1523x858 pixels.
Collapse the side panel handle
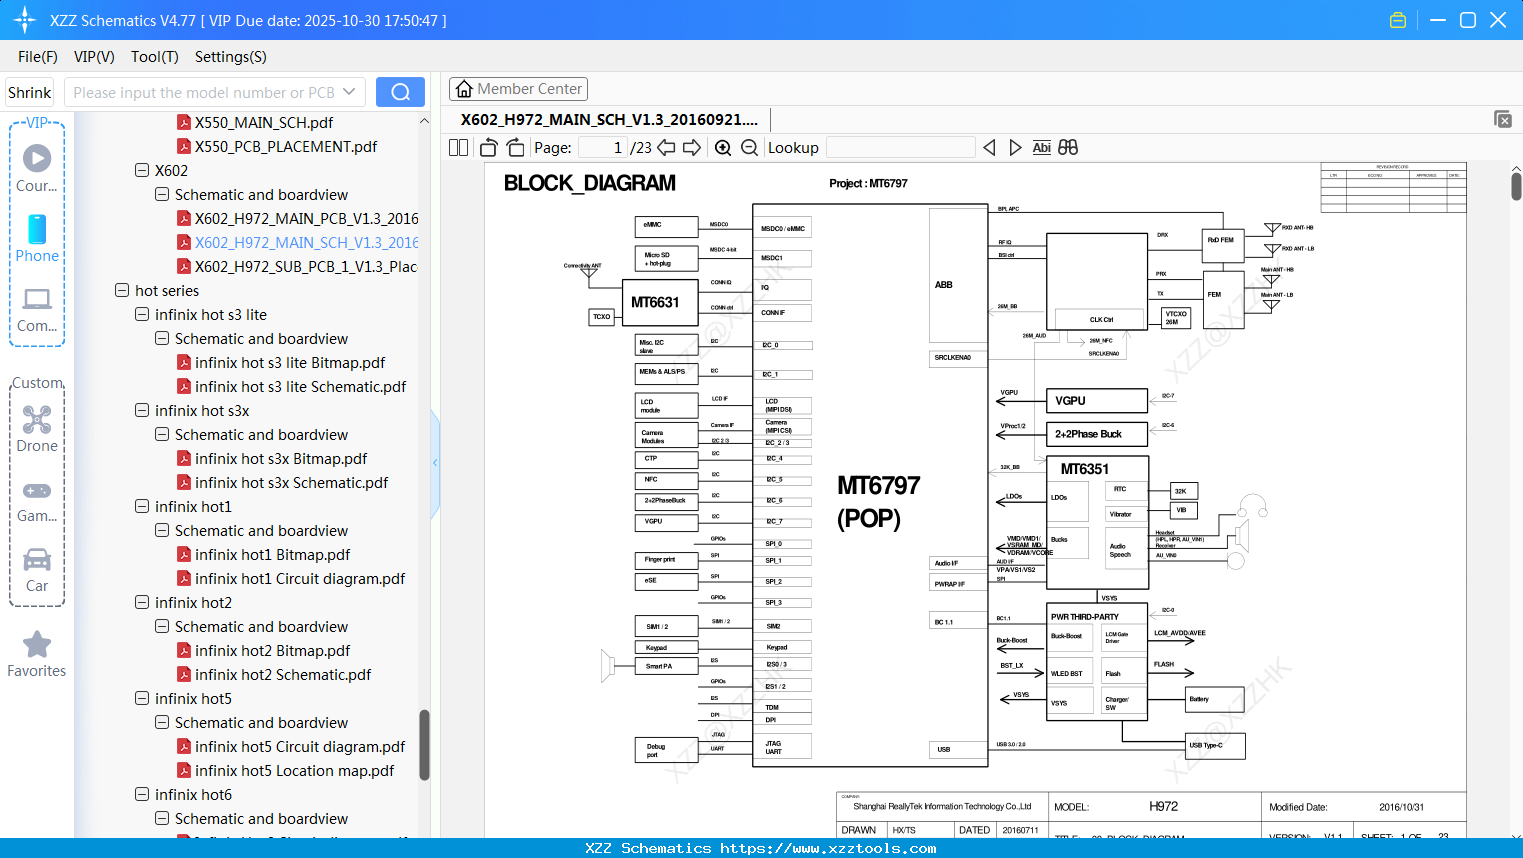[x=435, y=462]
